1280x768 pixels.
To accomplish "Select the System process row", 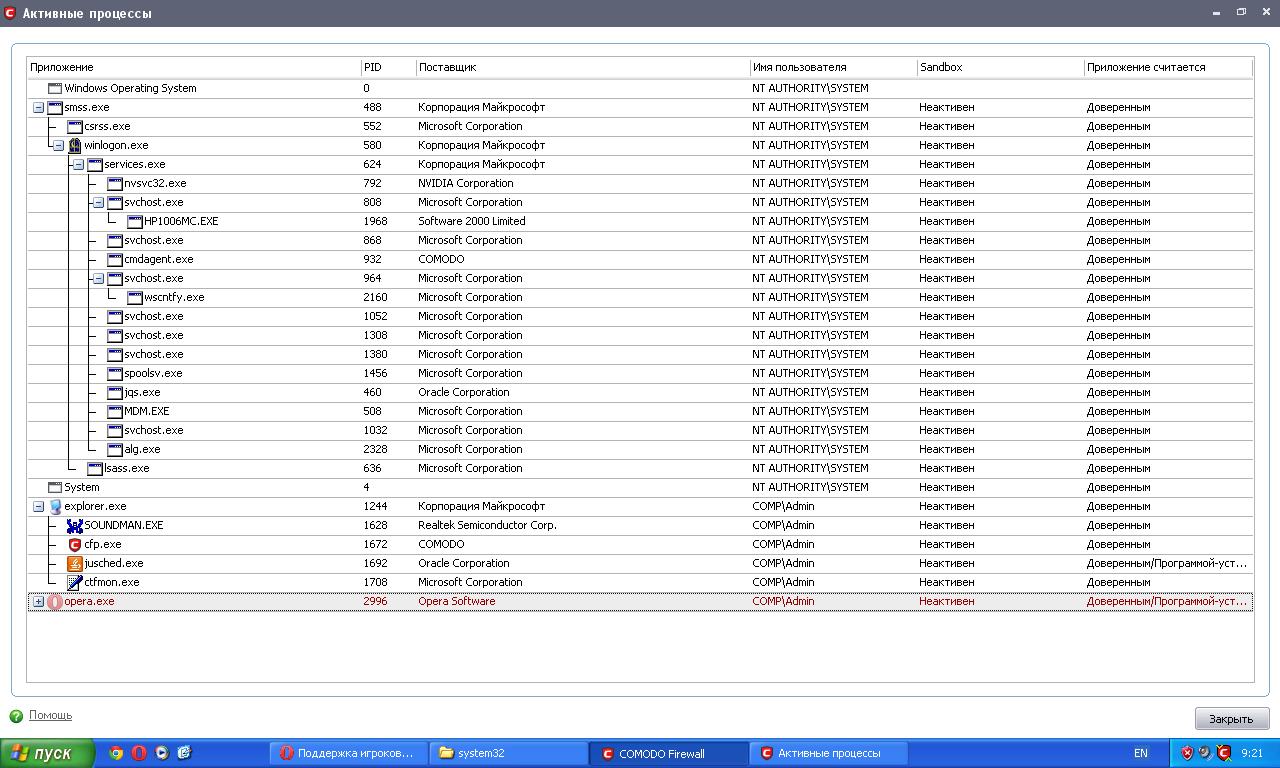I will pyautogui.click(x=640, y=487).
